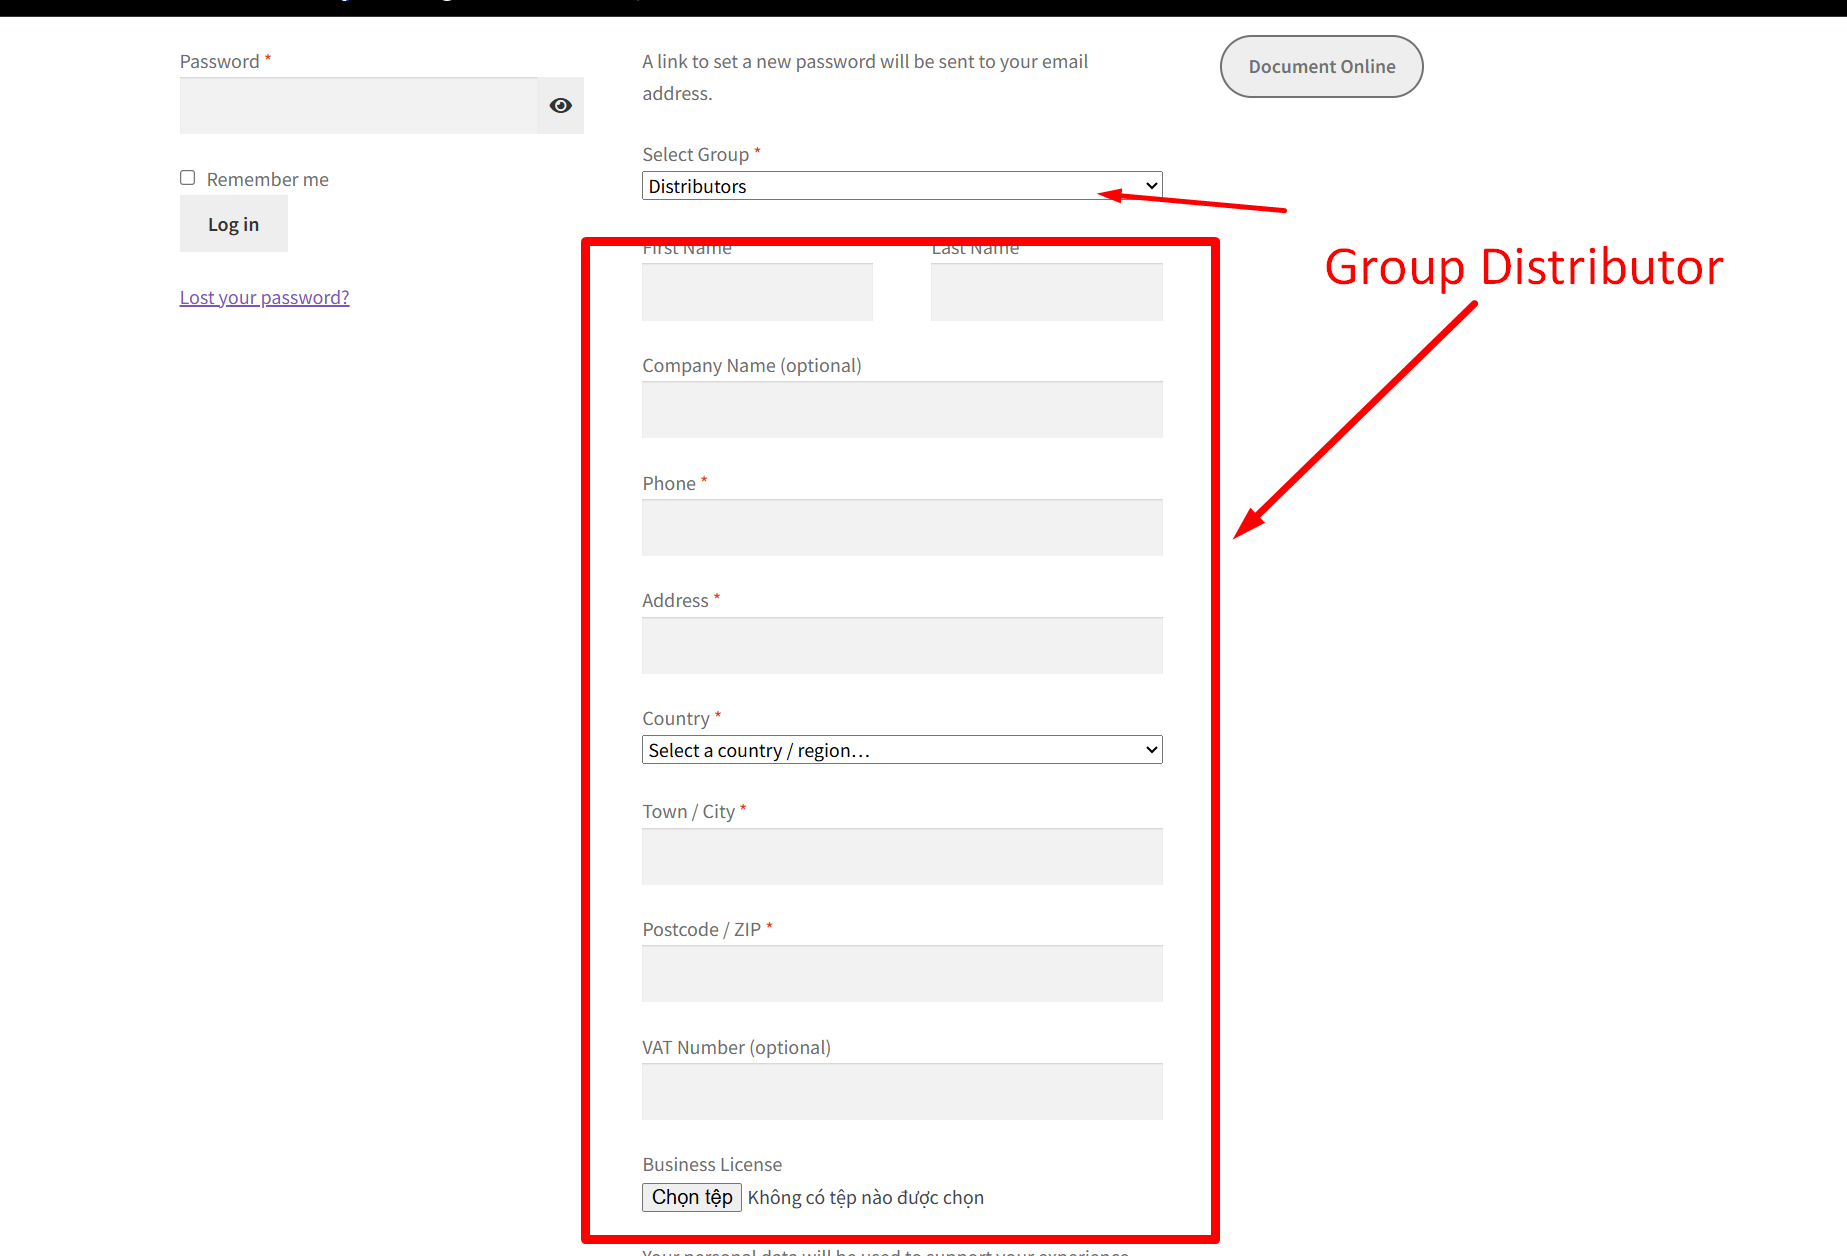1847x1256 pixels.
Task: Enable the Remember me checkbox
Action: (x=188, y=178)
